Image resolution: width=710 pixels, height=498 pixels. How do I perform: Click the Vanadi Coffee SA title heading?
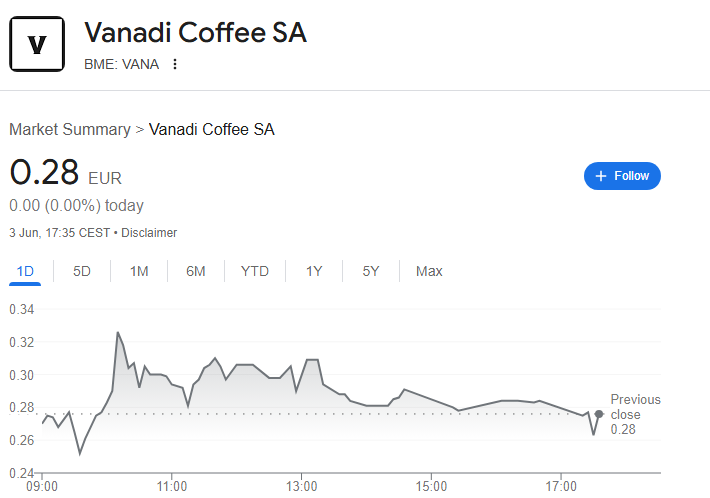(x=195, y=33)
